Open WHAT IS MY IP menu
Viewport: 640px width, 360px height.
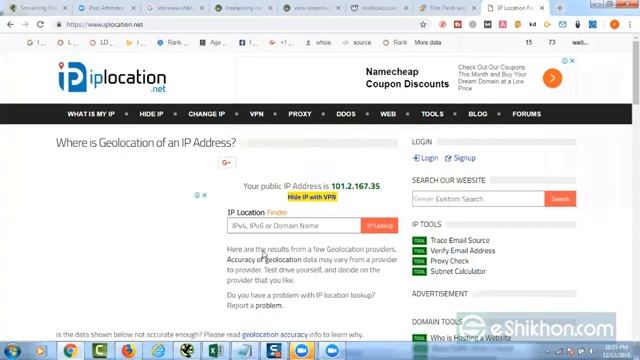[91, 114]
